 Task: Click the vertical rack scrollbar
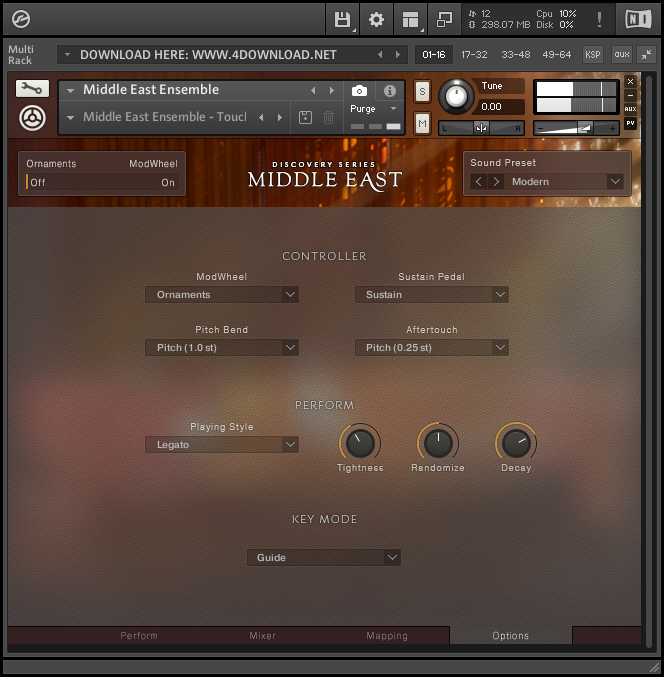pos(649,361)
